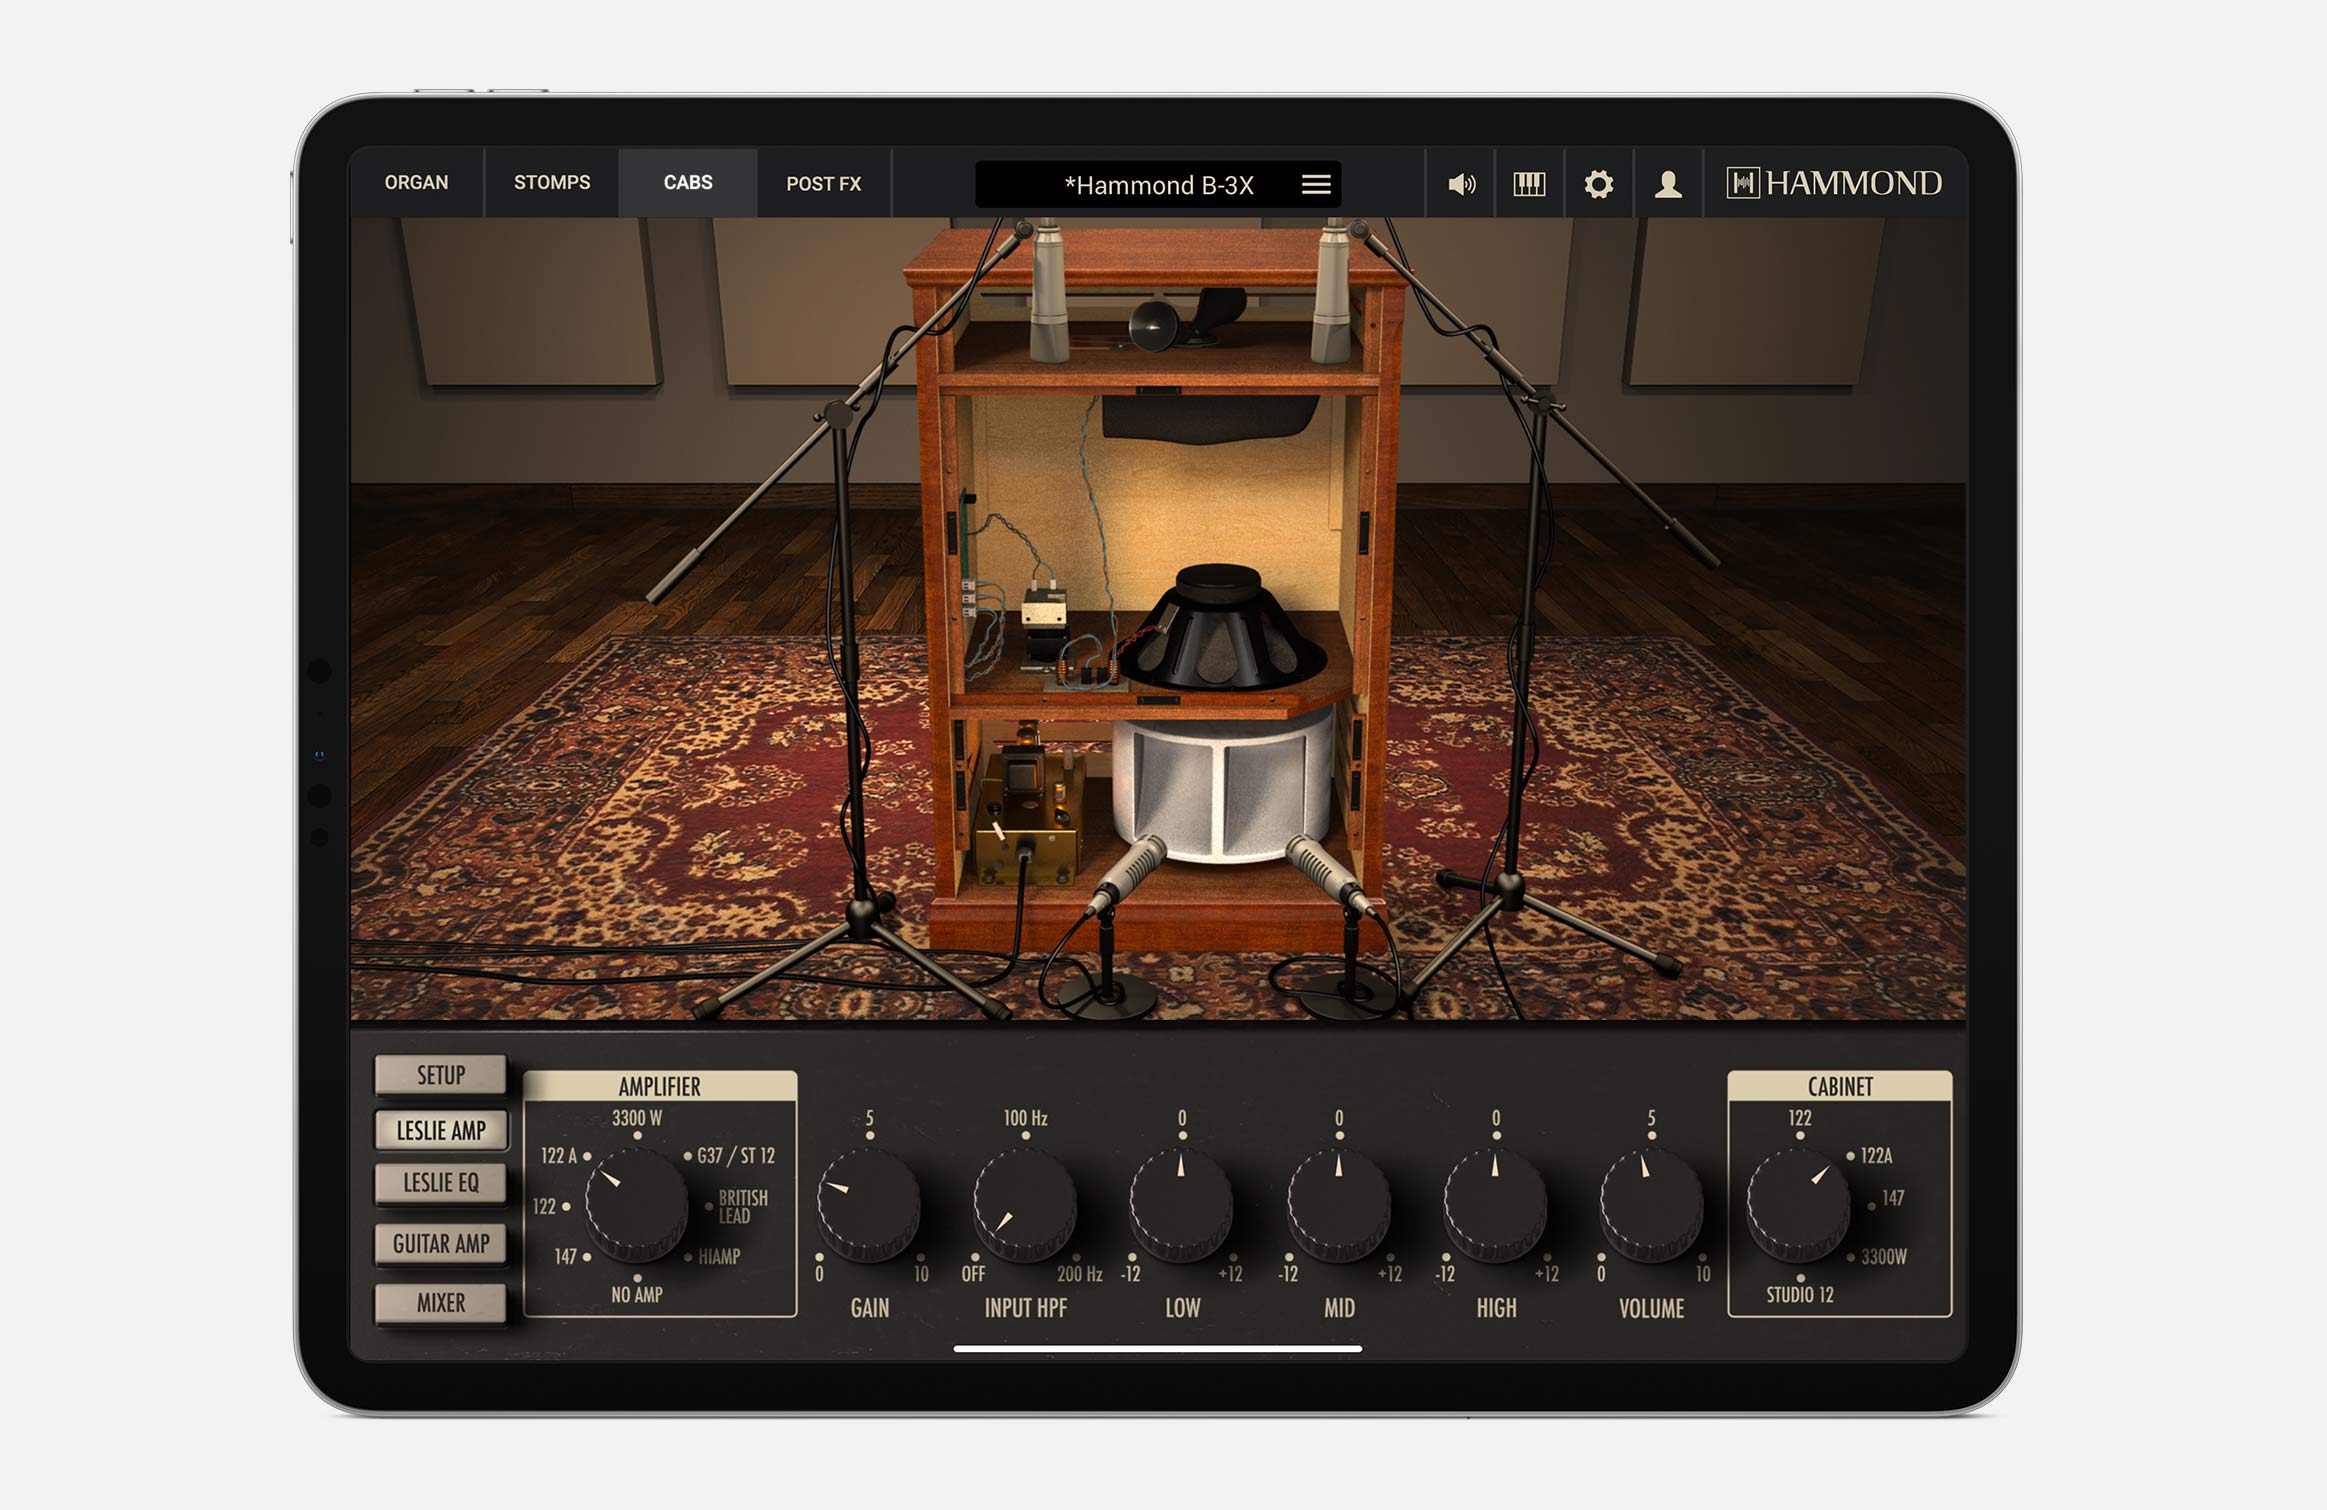The width and height of the screenshot is (2327, 1510).
Task: Open settings via gear icon
Action: (x=1598, y=184)
